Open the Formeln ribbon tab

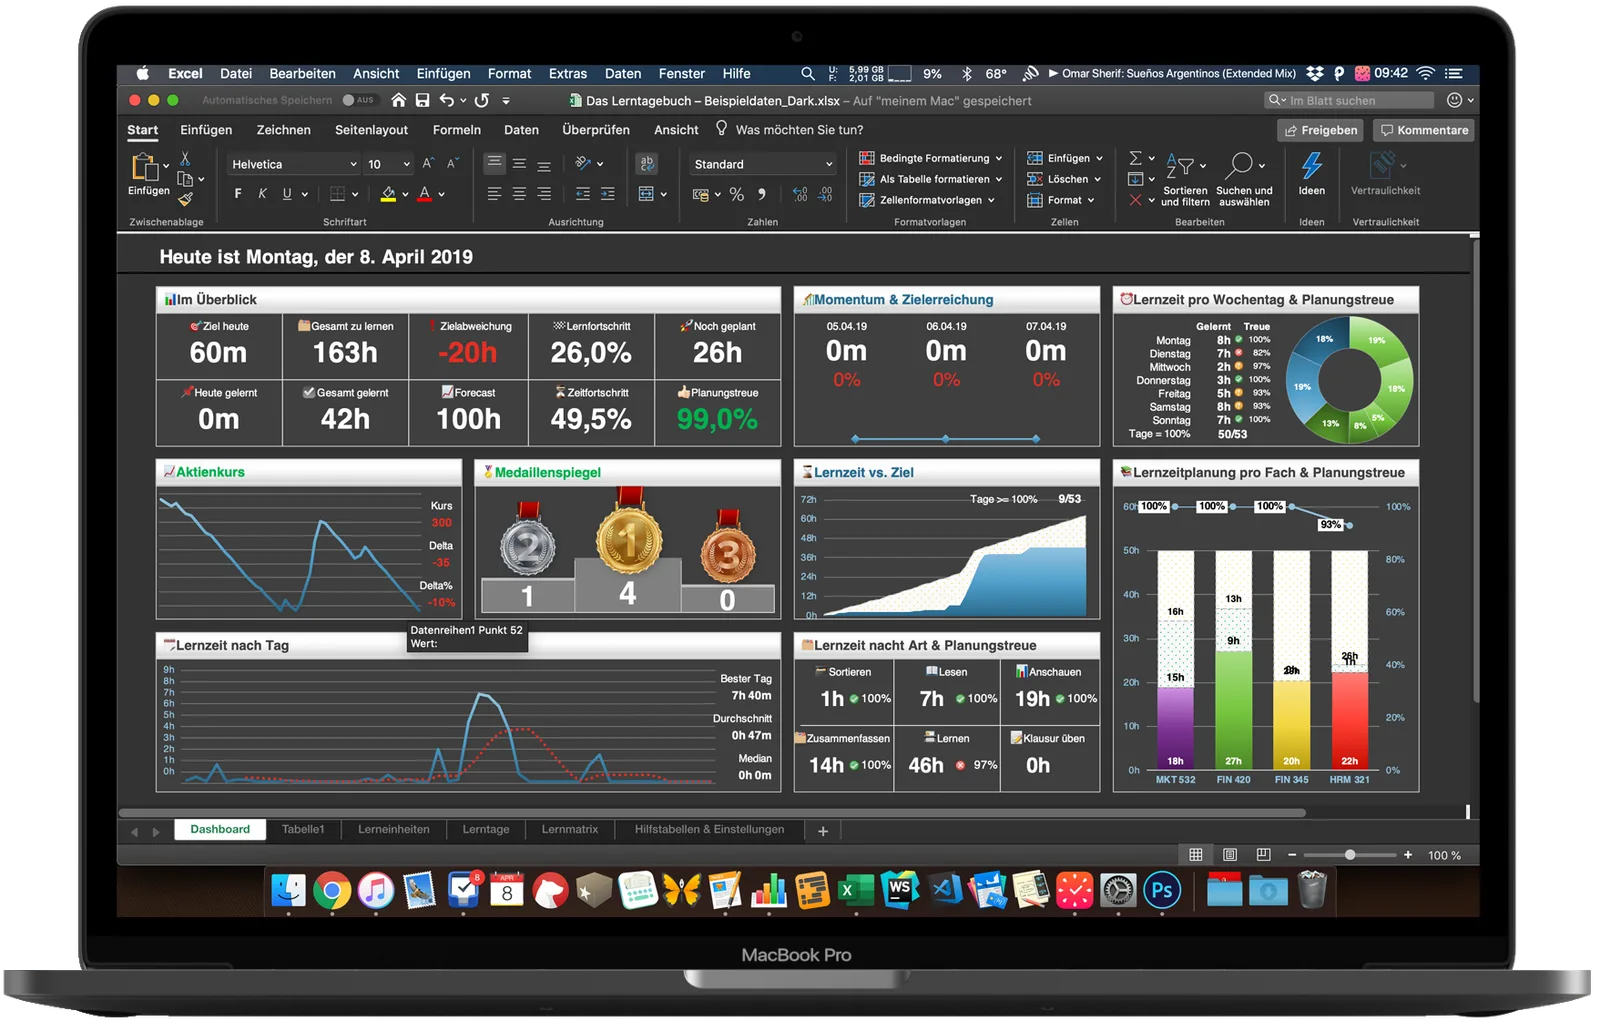(x=457, y=130)
